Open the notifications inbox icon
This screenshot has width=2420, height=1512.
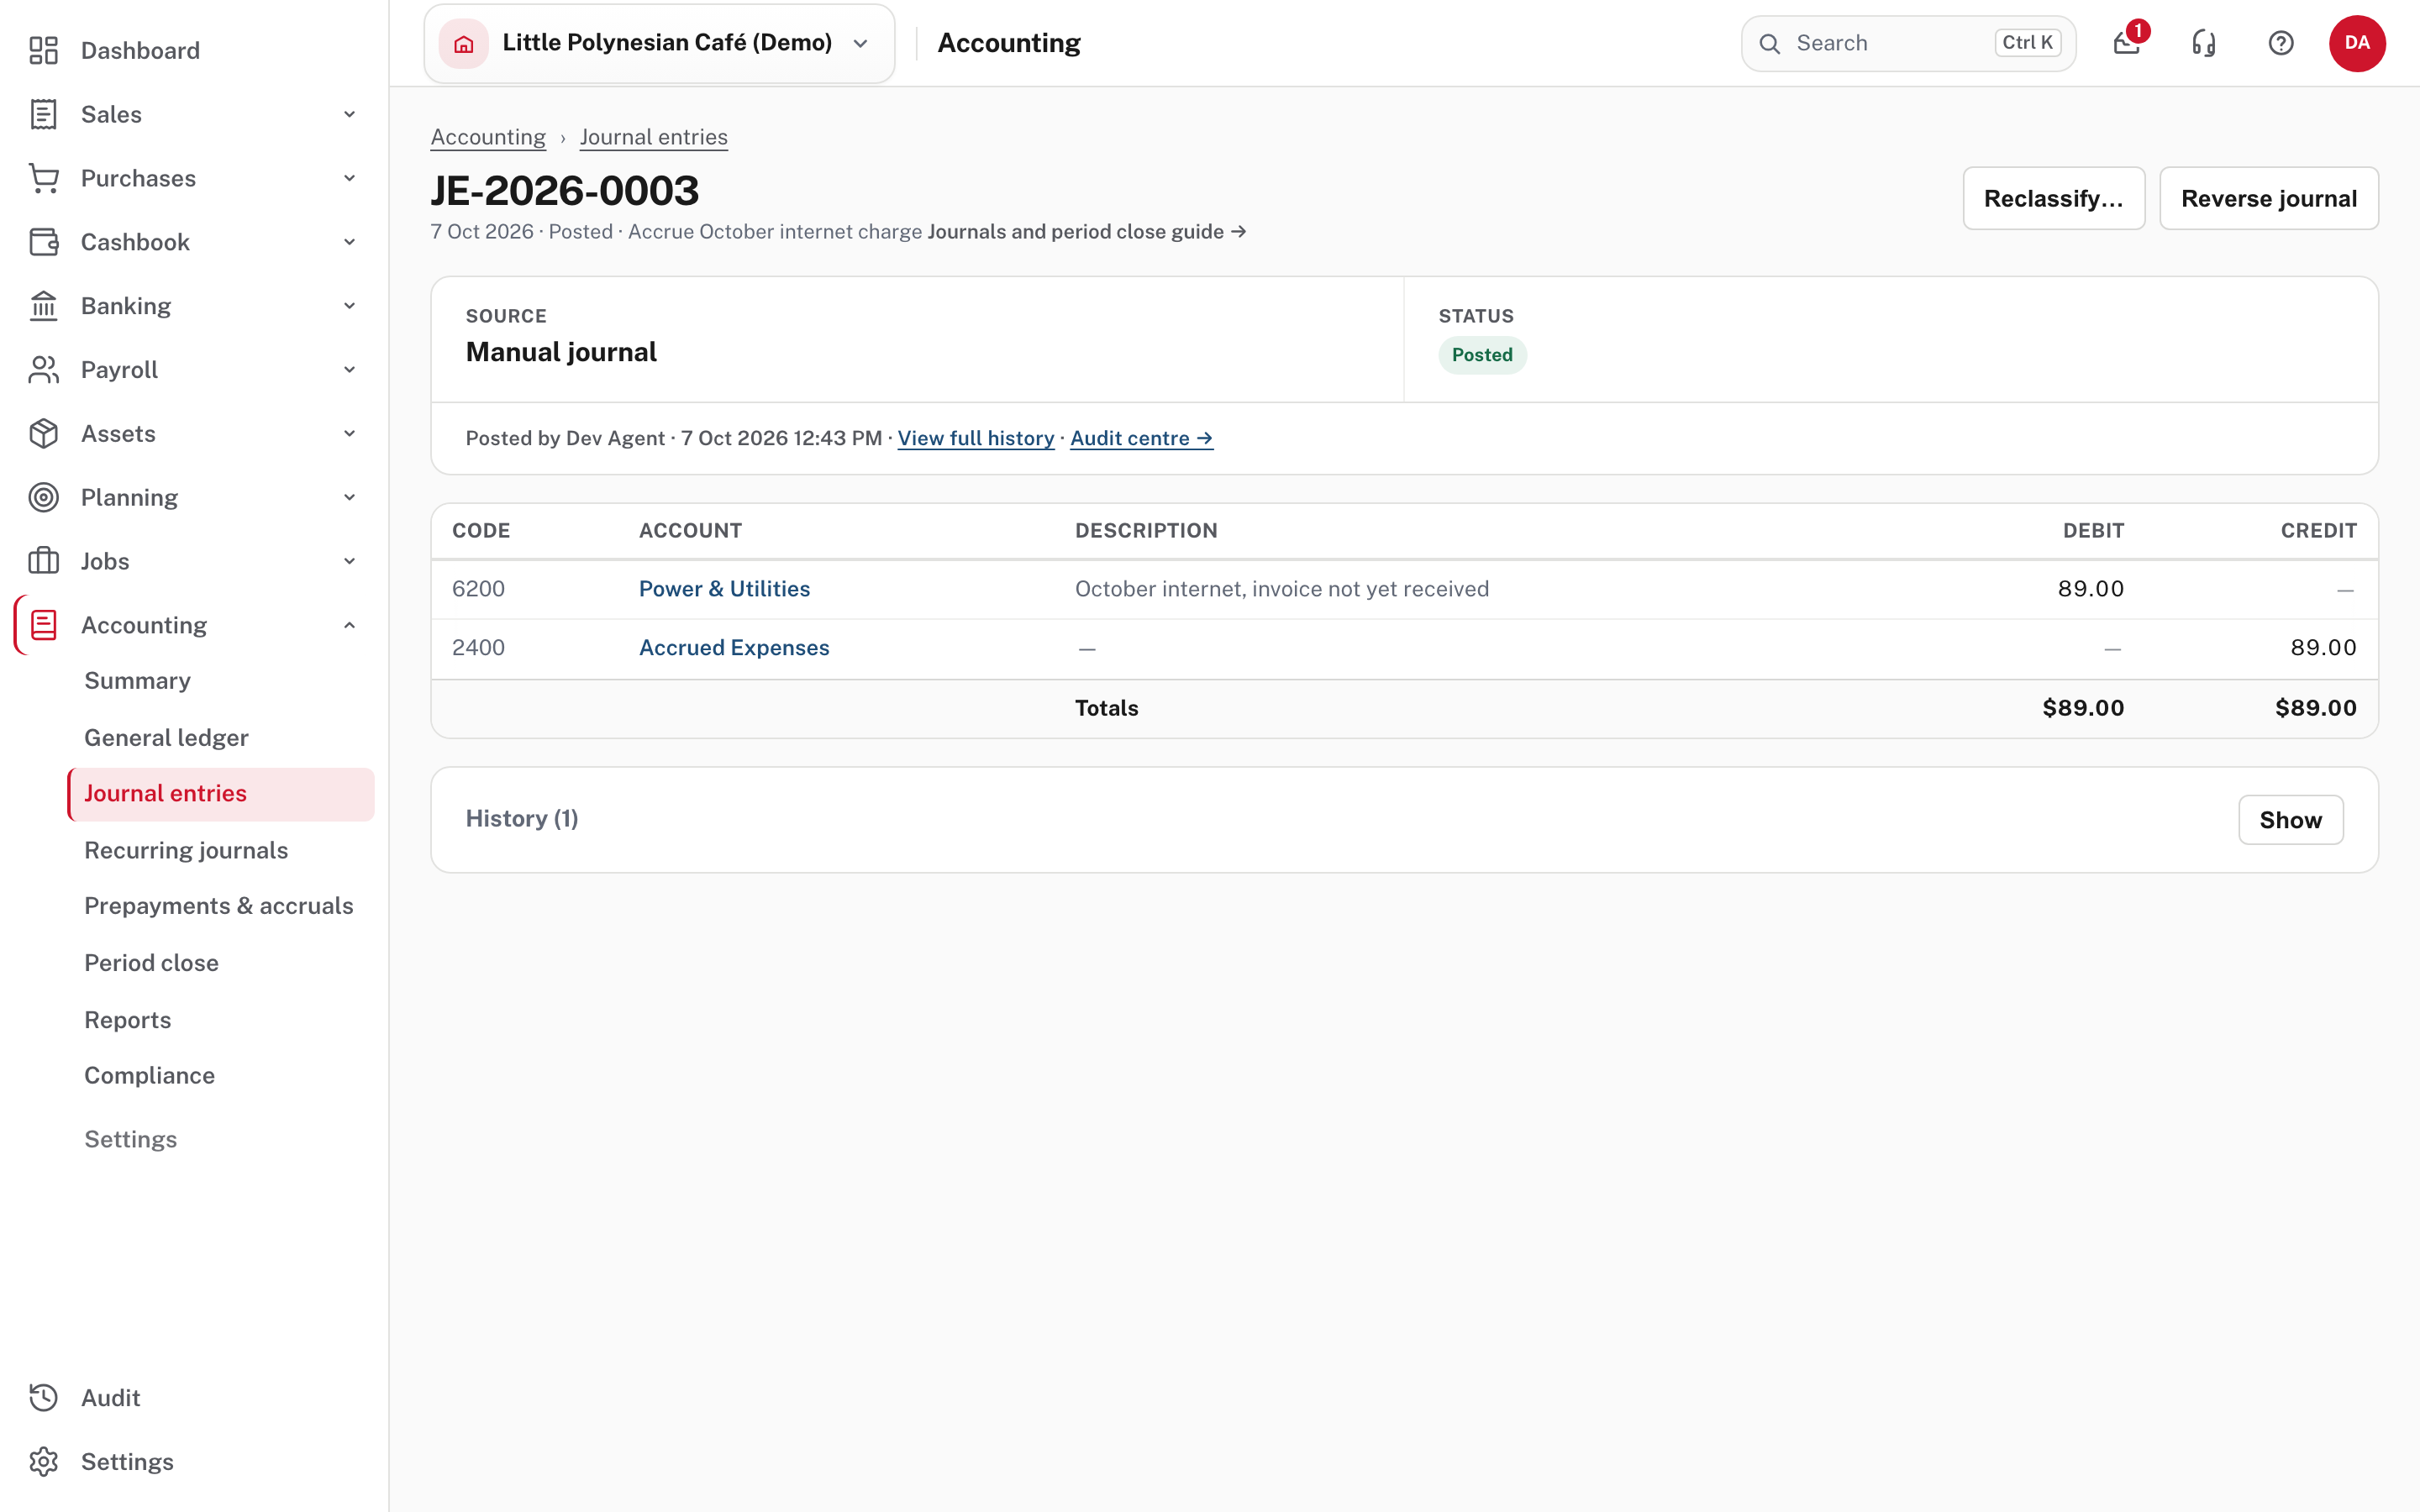(2127, 43)
